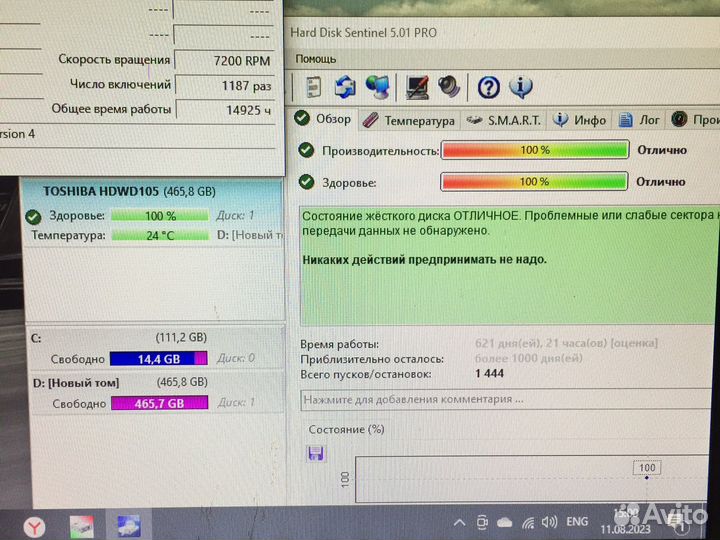Image resolution: width=720 pixels, height=540 pixels.
Task: Open the Помощь menu
Action: (x=315, y=59)
